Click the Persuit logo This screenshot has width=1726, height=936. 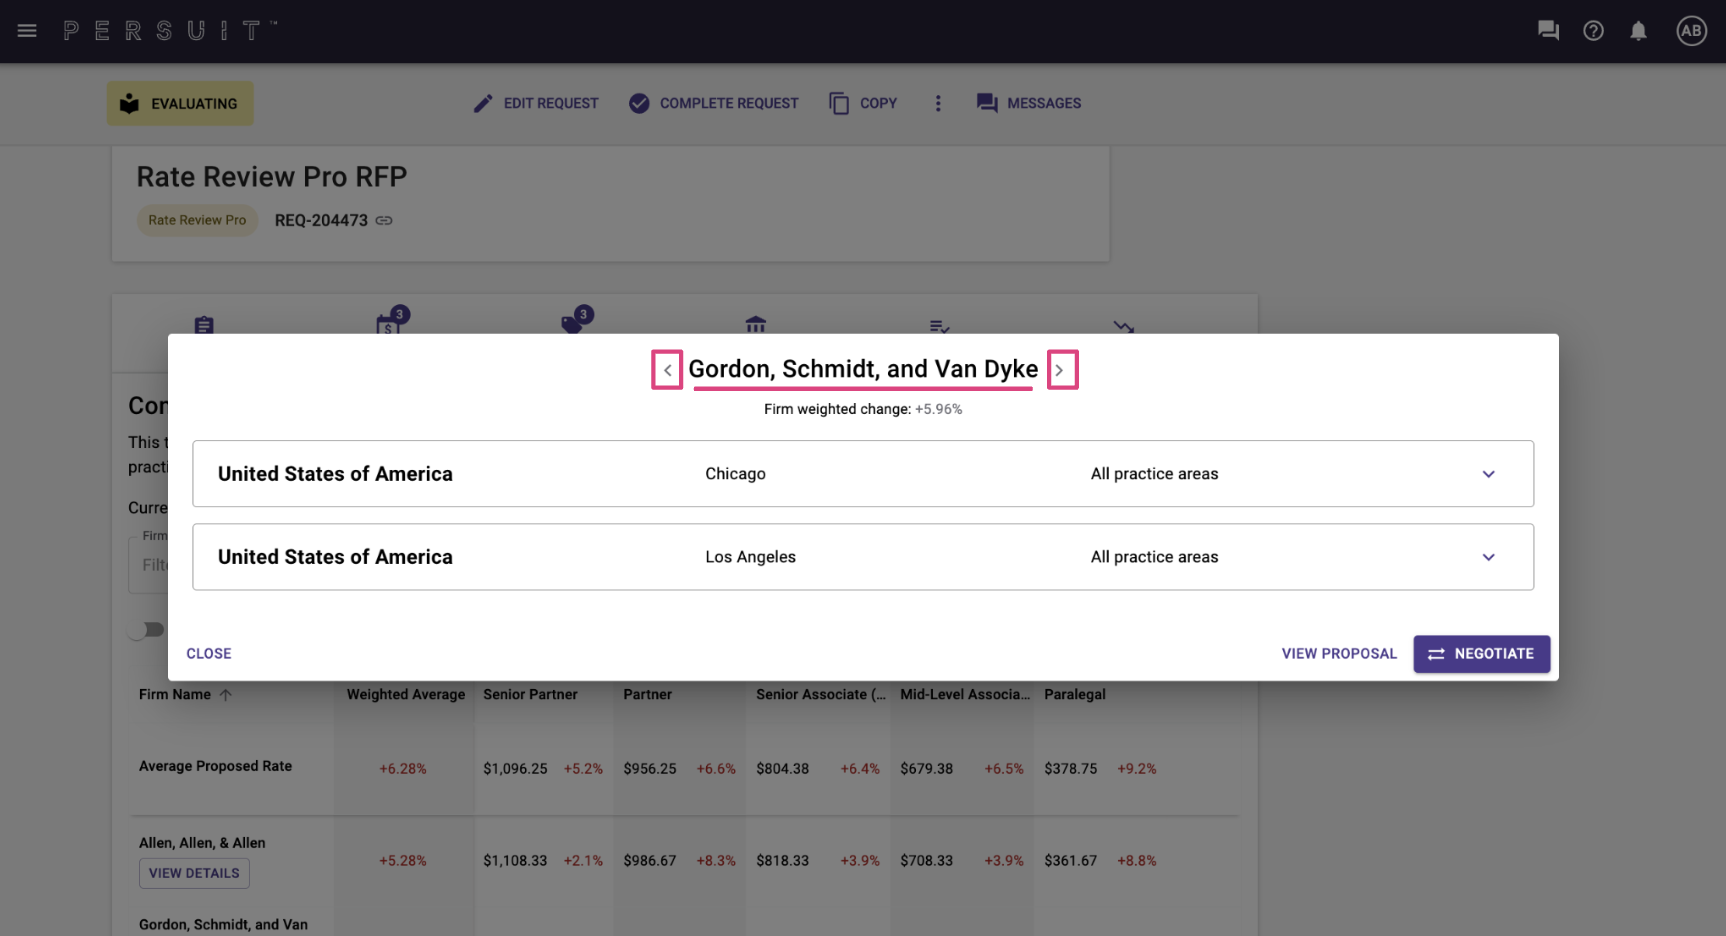170,31
